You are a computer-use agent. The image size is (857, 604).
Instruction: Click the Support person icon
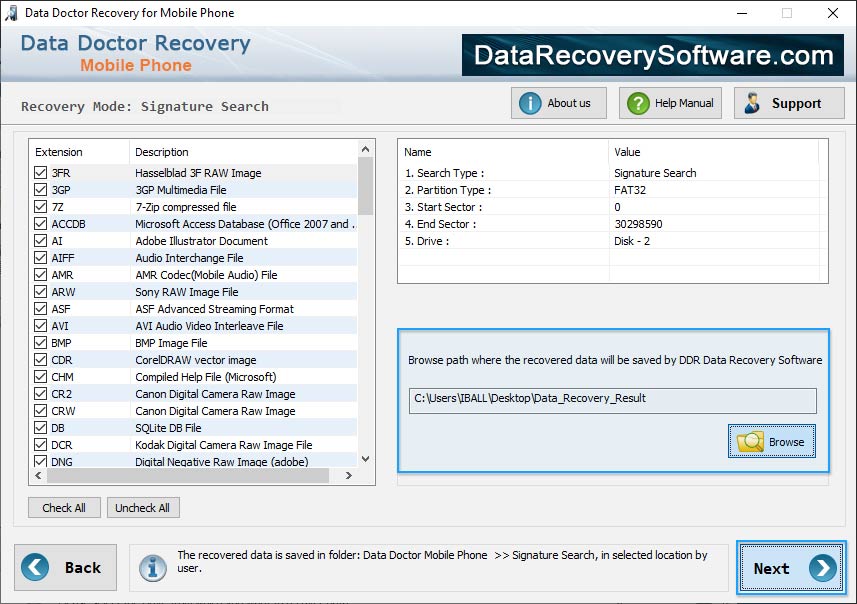click(x=751, y=102)
